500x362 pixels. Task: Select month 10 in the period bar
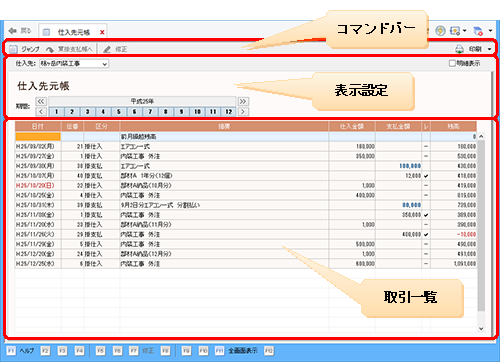[x=197, y=112]
